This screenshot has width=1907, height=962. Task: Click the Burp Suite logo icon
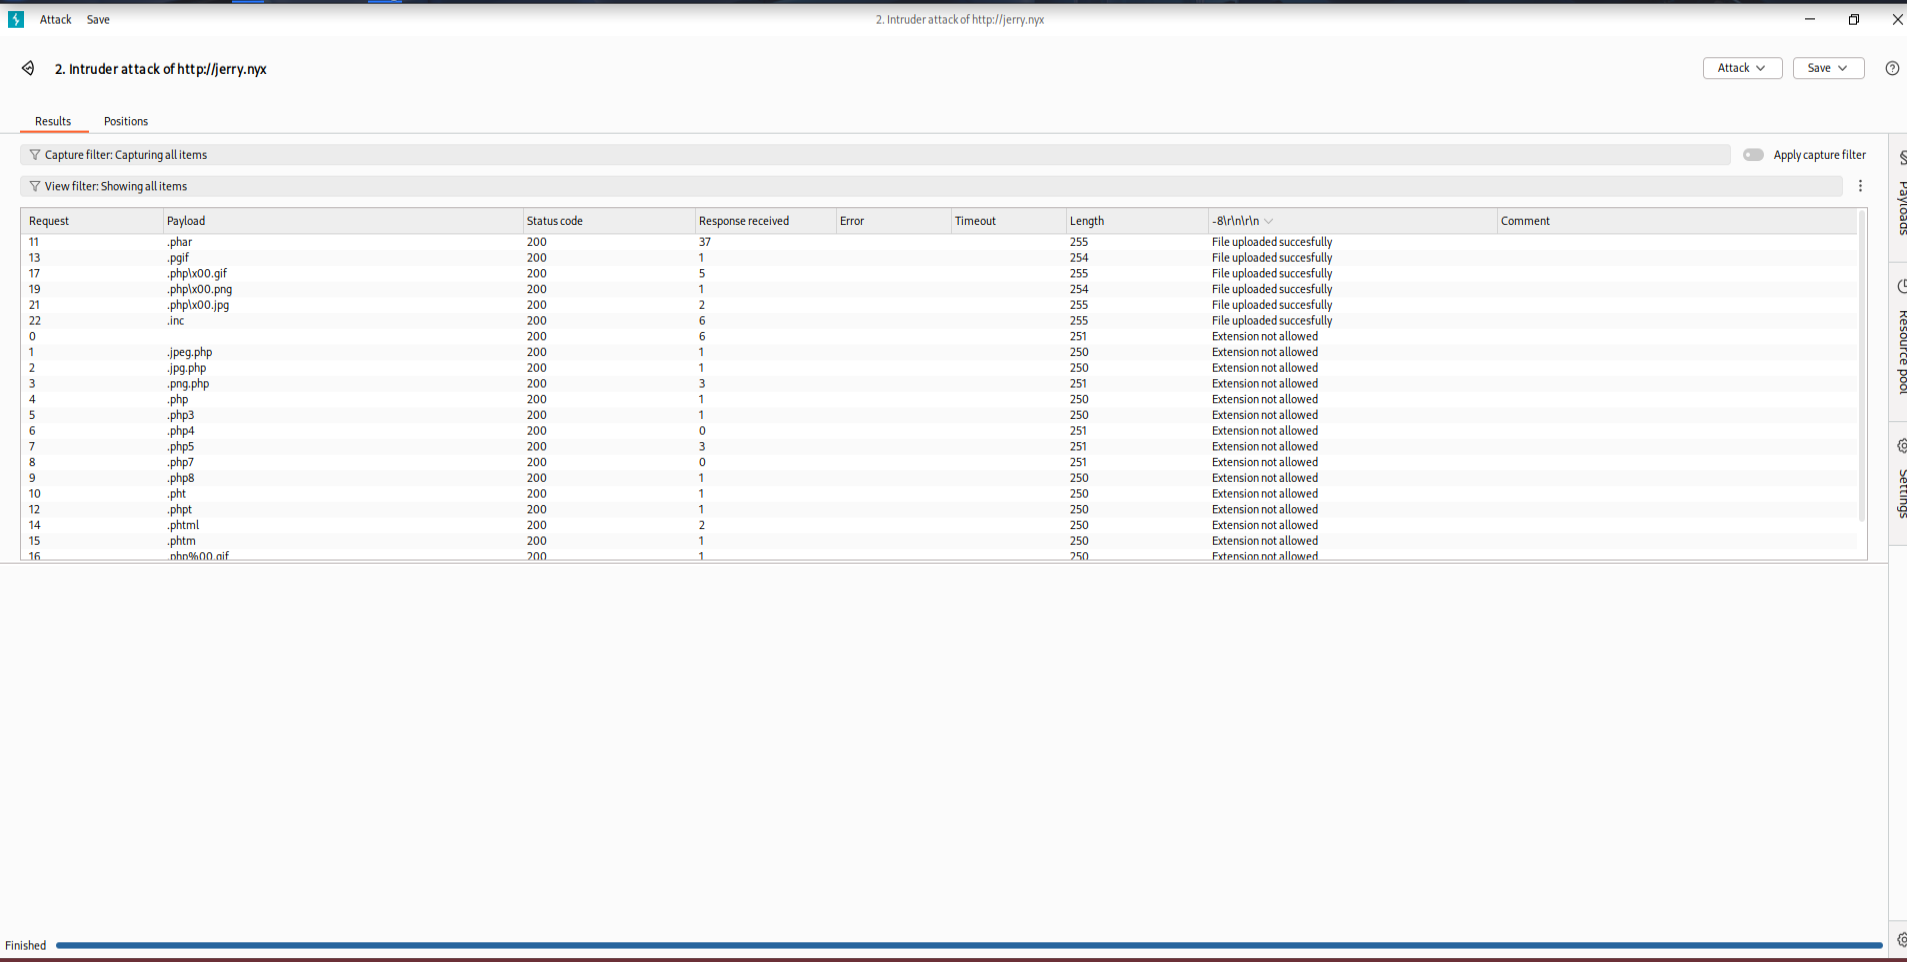click(16, 19)
